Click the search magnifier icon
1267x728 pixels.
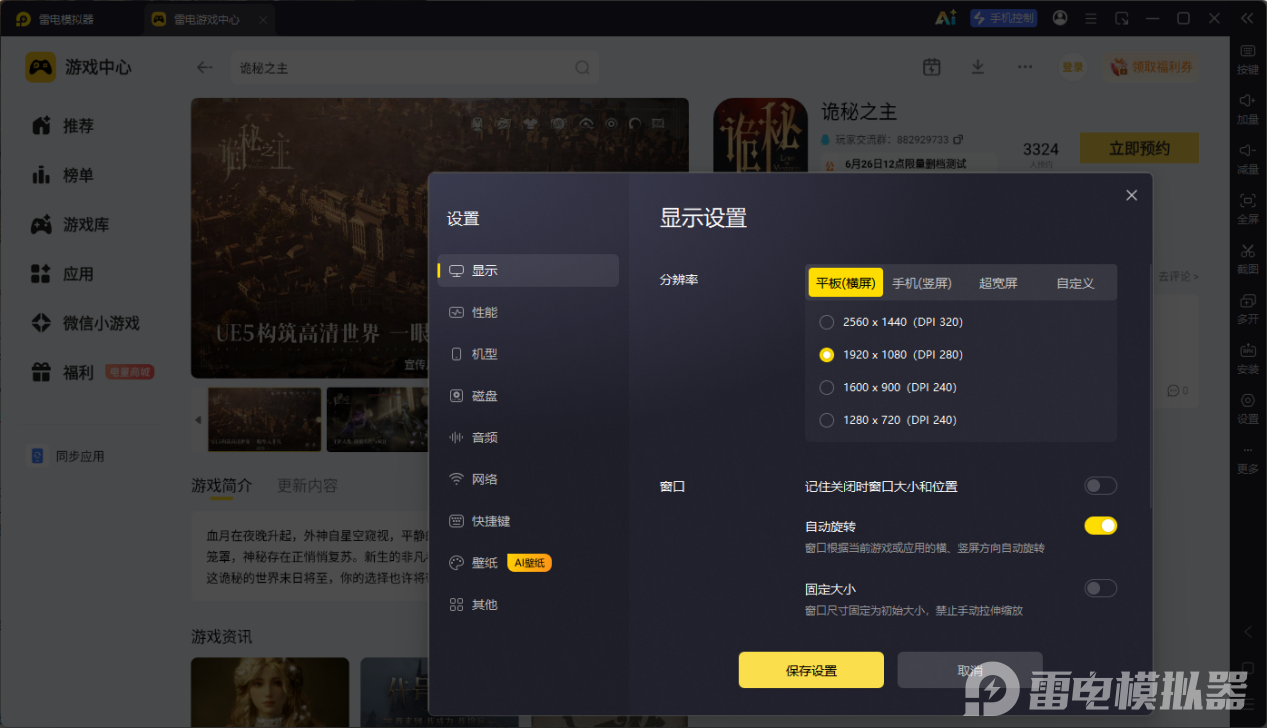[583, 68]
